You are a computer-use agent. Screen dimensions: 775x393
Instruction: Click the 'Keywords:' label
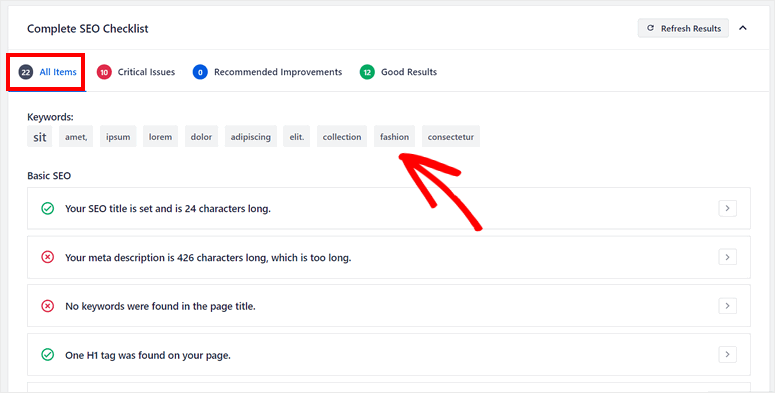(x=50, y=117)
